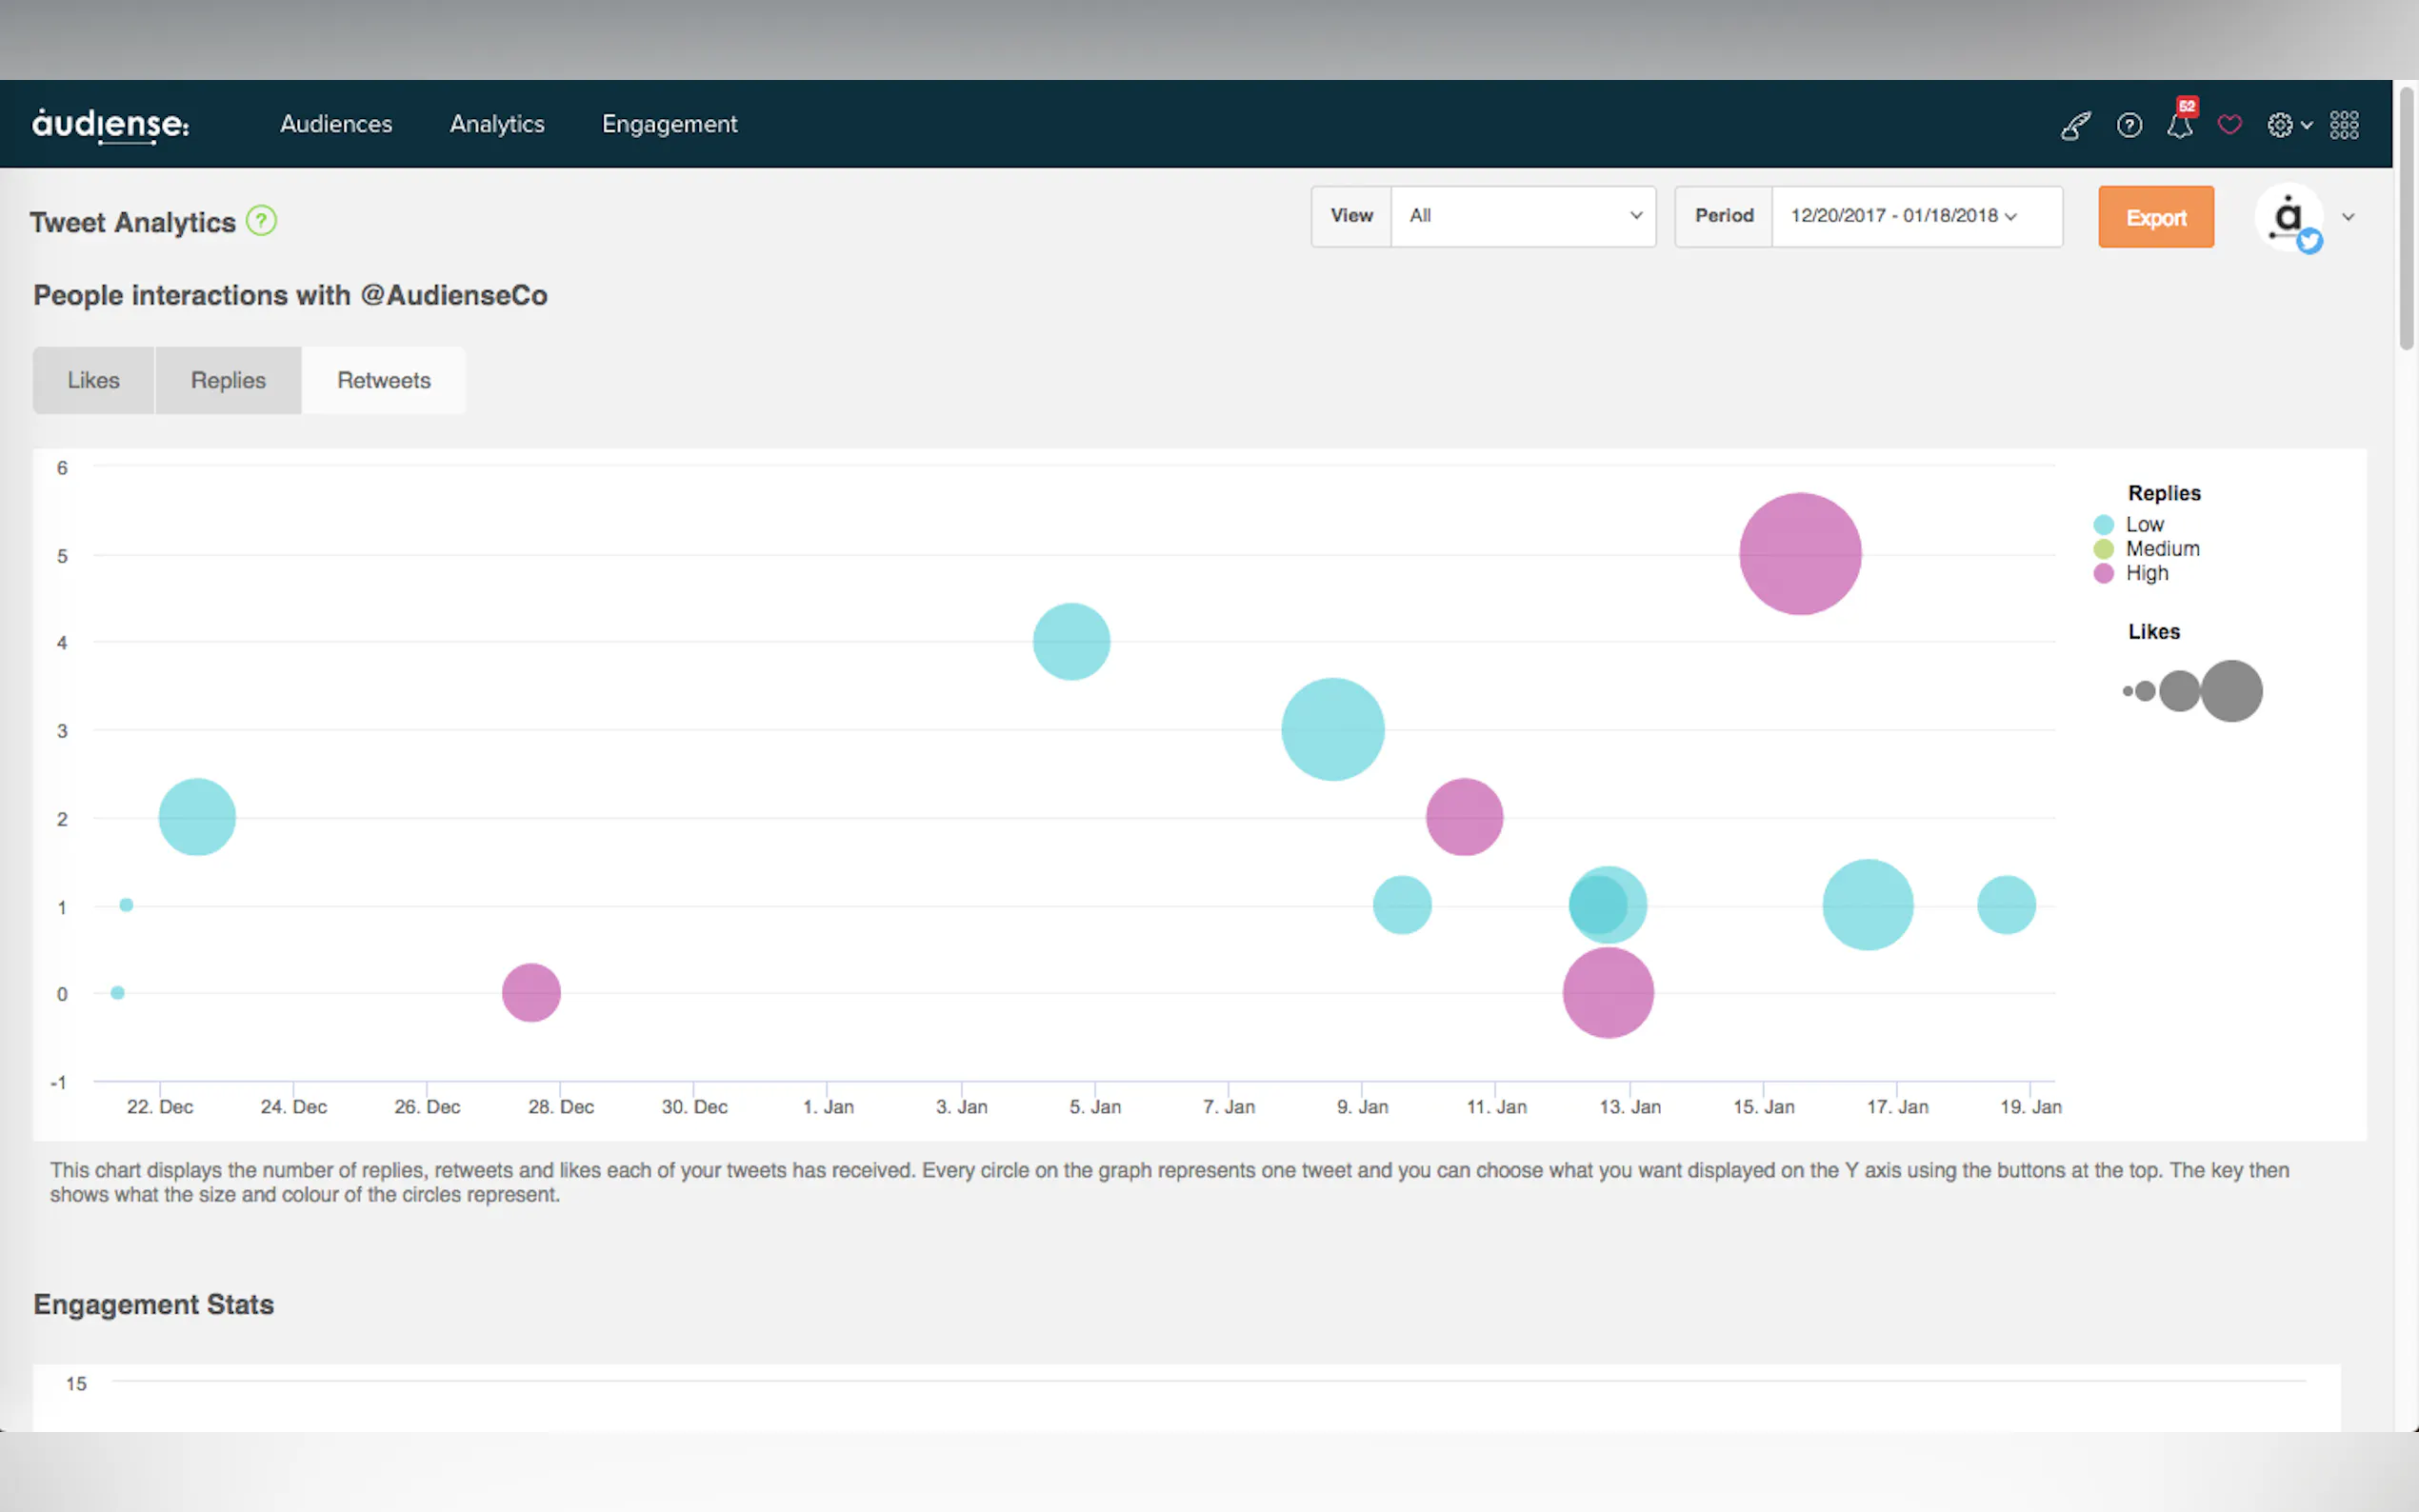This screenshot has width=2419, height=1512.
Task: Open the compose tweet quill icon
Action: coord(2075,125)
